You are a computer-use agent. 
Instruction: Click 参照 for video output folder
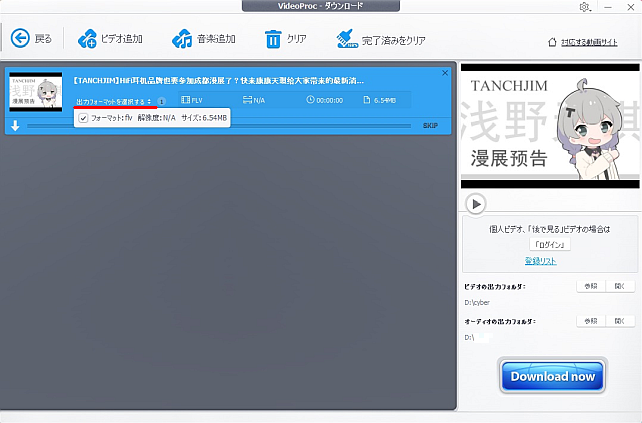591,286
